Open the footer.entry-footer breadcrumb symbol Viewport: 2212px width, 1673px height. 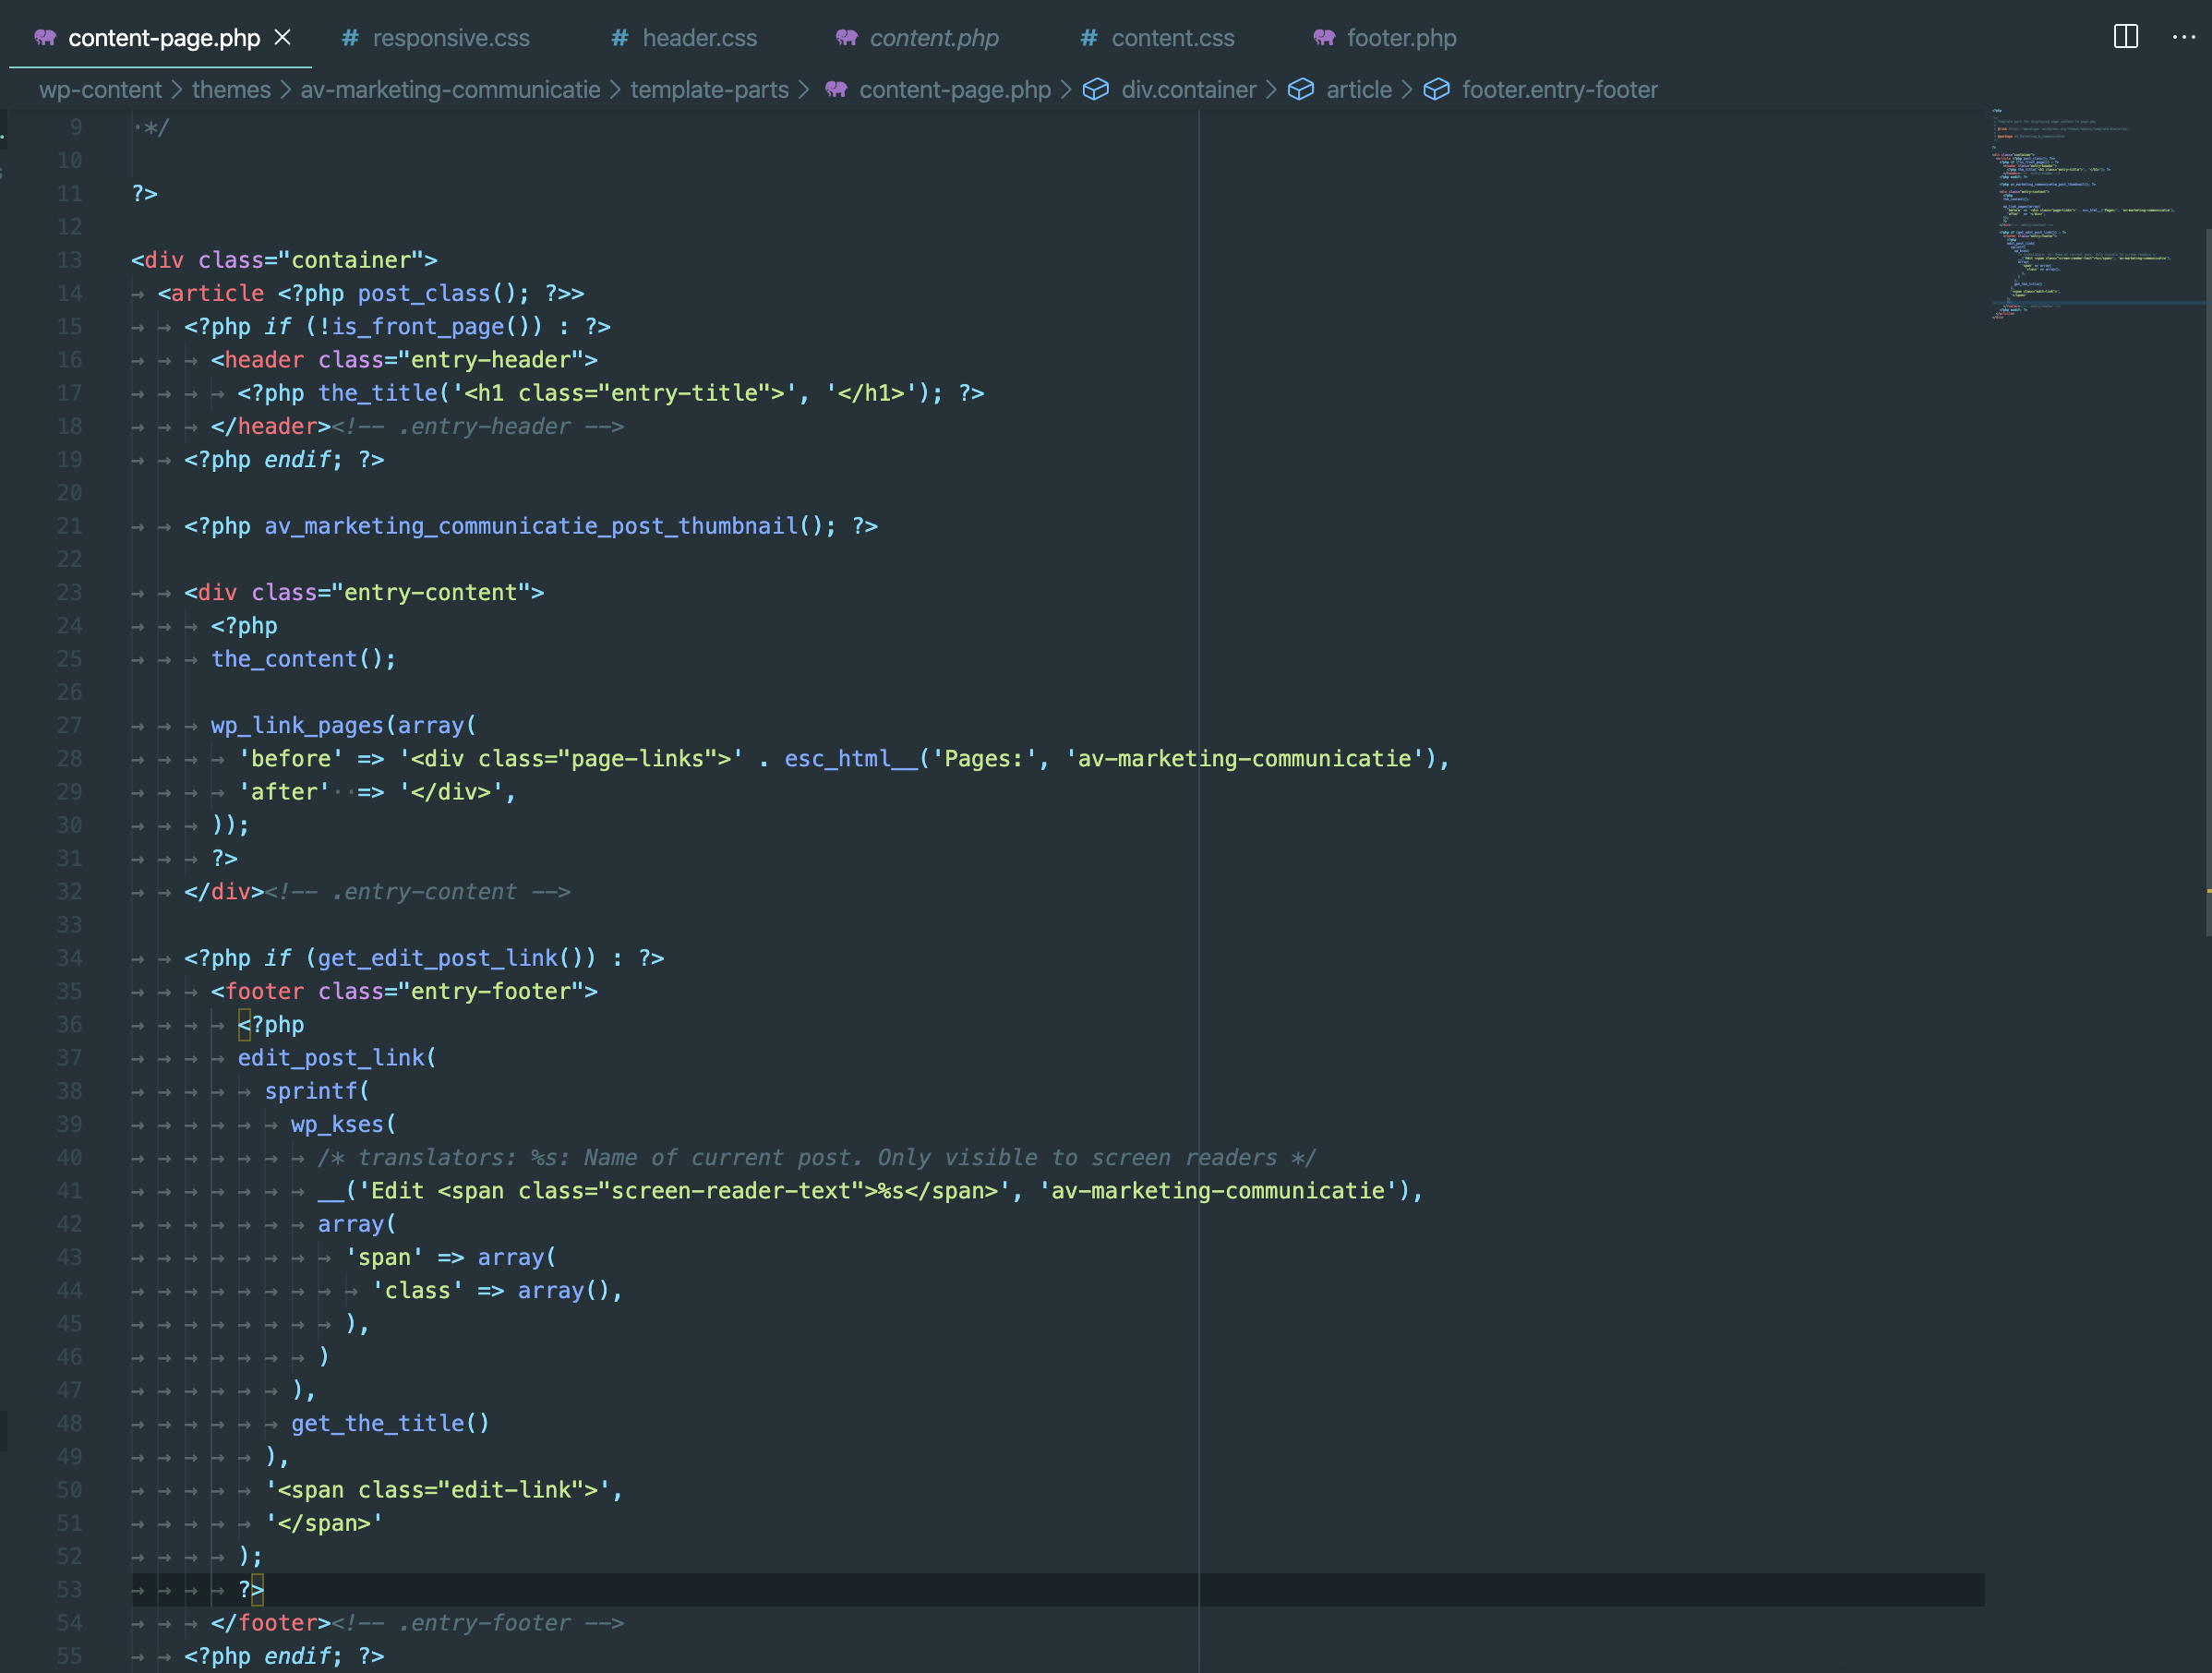pos(1559,90)
